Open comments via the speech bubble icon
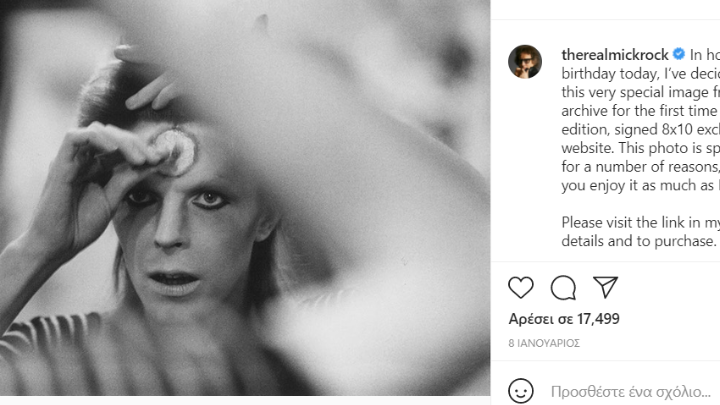This screenshot has width=720, height=405. pyautogui.click(x=563, y=288)
